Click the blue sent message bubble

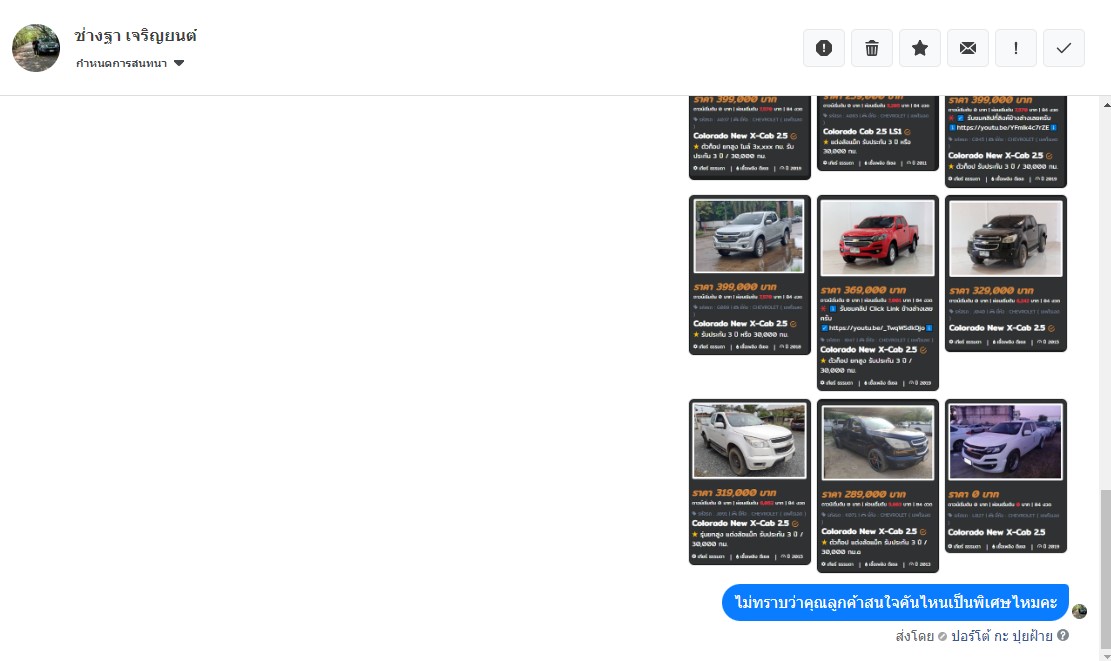coord(895,603)
